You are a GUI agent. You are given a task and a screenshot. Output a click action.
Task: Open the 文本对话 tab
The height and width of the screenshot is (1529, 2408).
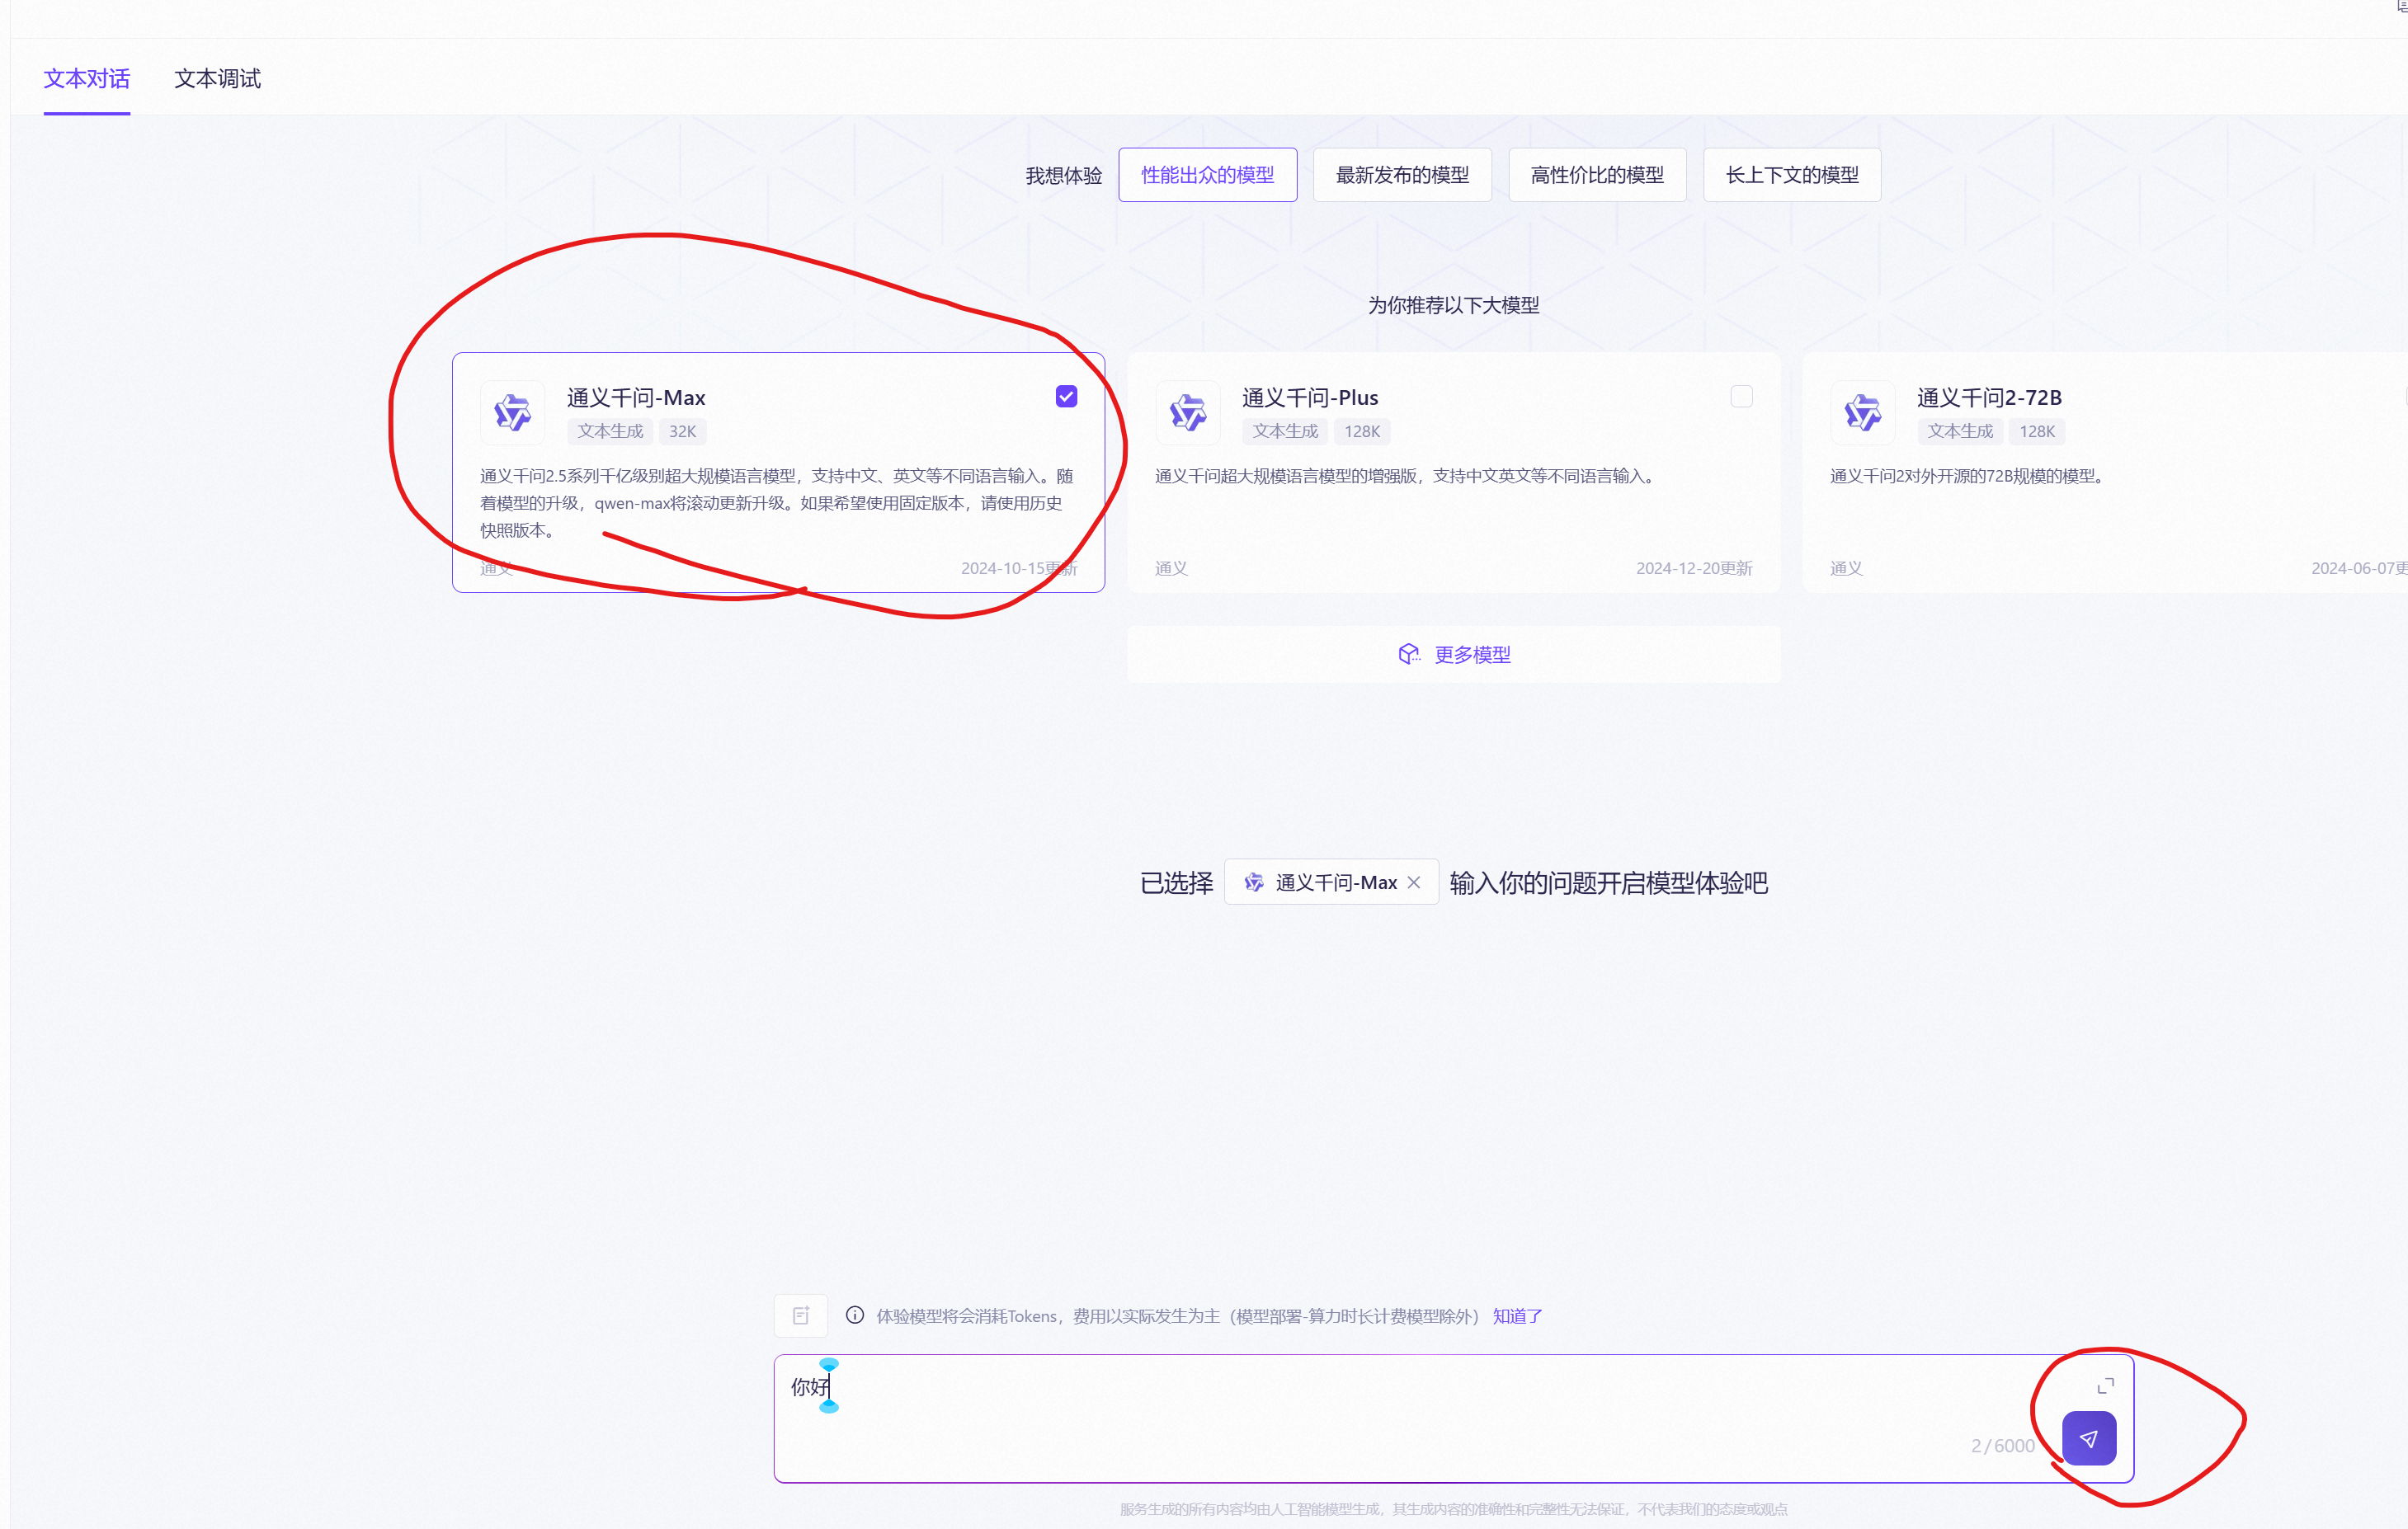(x=87, y=78)
